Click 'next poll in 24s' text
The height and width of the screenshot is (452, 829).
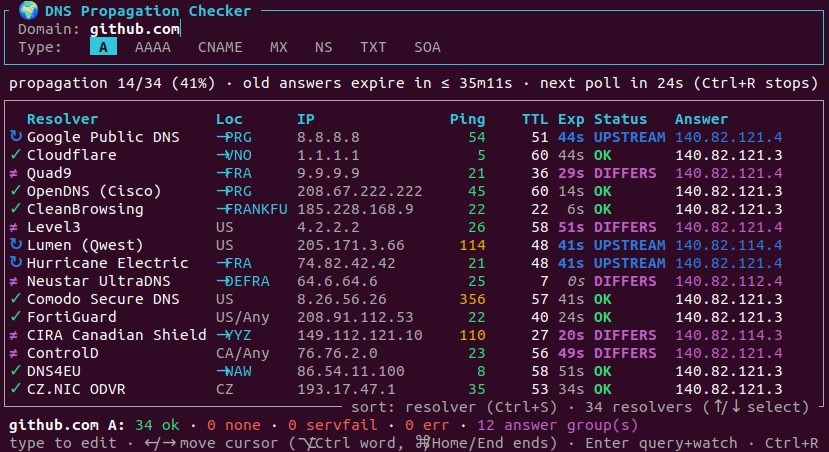(x=611, y=83)
